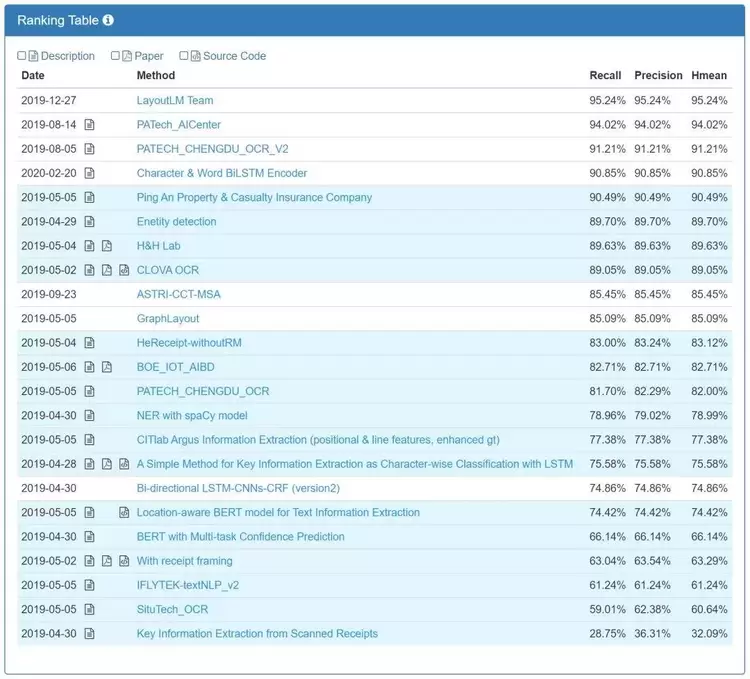Enable the Description checkbox
The width and height of the screenshot is (750, 679).
click(x=22, y=56)
